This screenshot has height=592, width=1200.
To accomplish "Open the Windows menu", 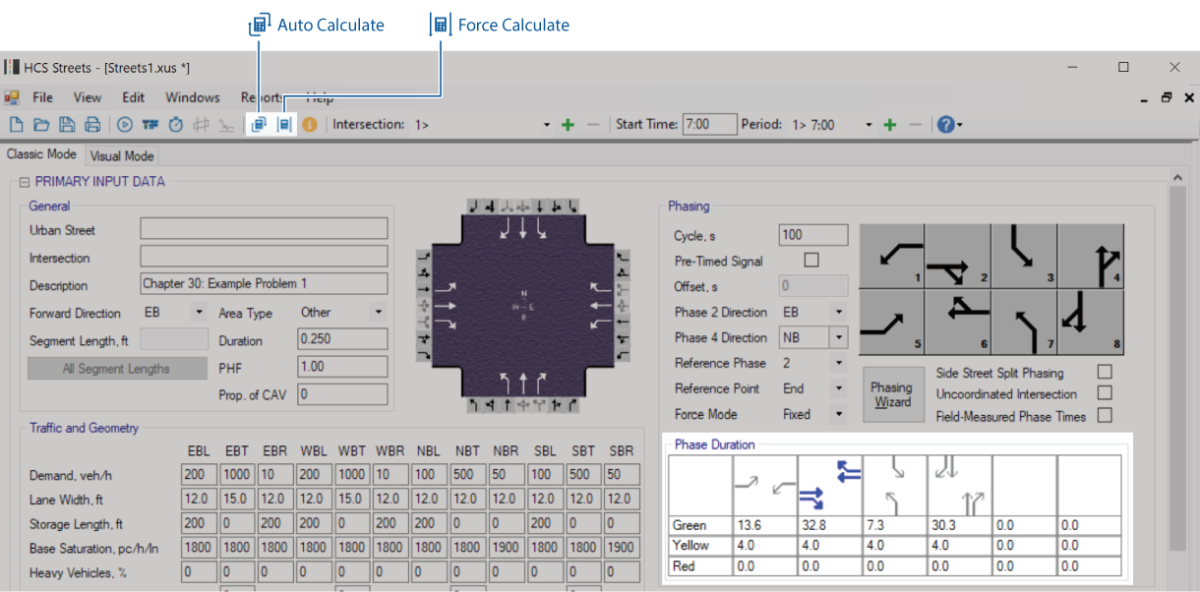I will point(192,98).
